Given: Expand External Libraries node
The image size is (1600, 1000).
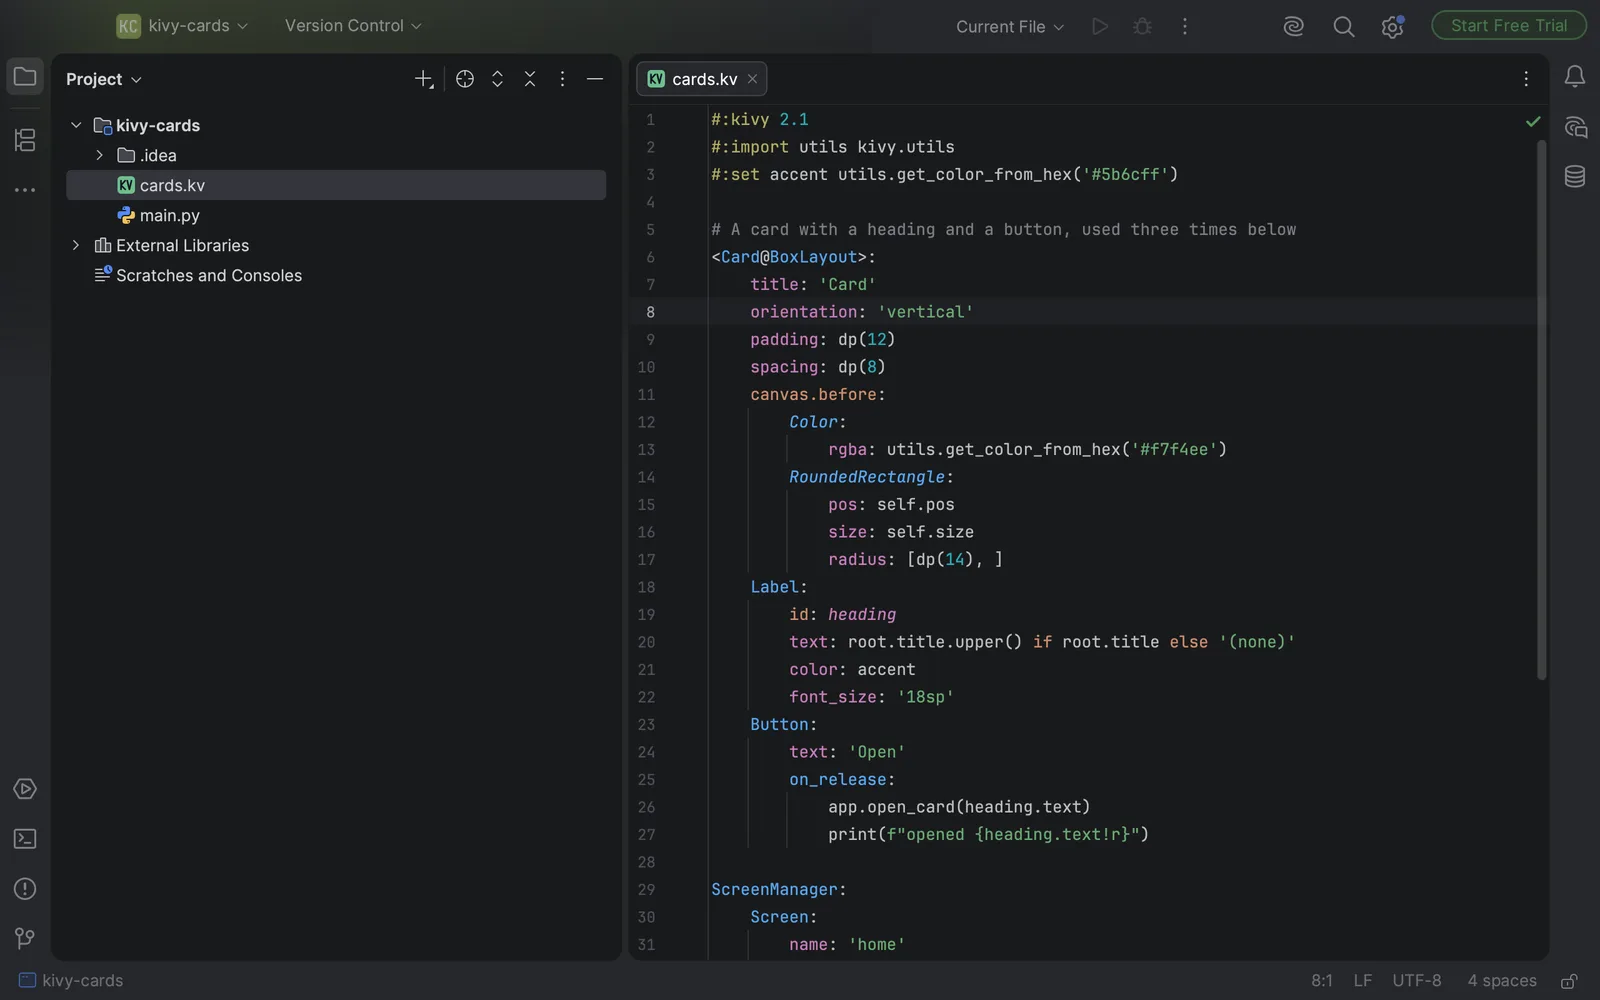Looking at the screenshot, I should coord(76,245).
